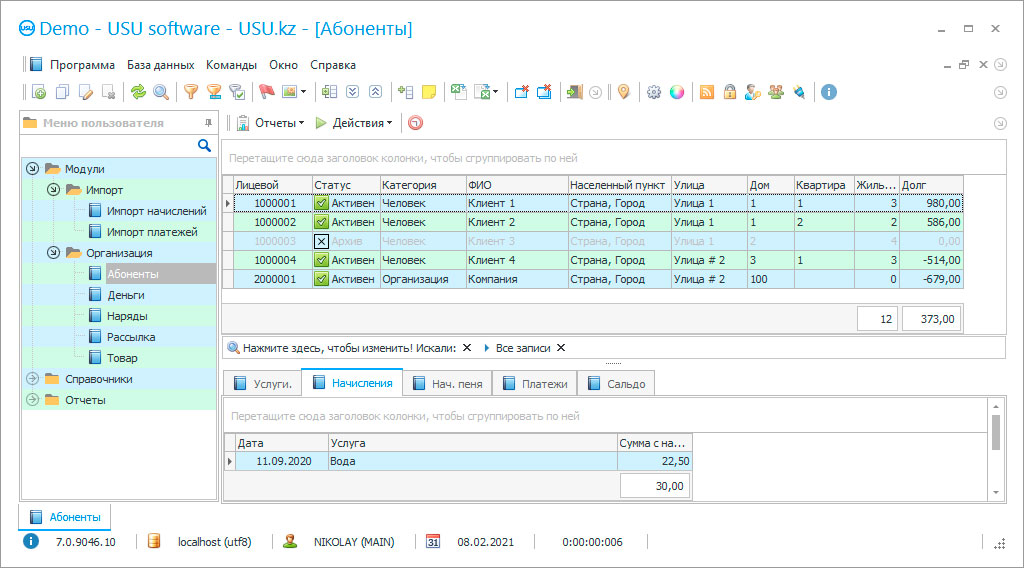This screenshot has height=568, width=1024.
Task: Click the RSS feed orange icon
Action: click(707, 92)
